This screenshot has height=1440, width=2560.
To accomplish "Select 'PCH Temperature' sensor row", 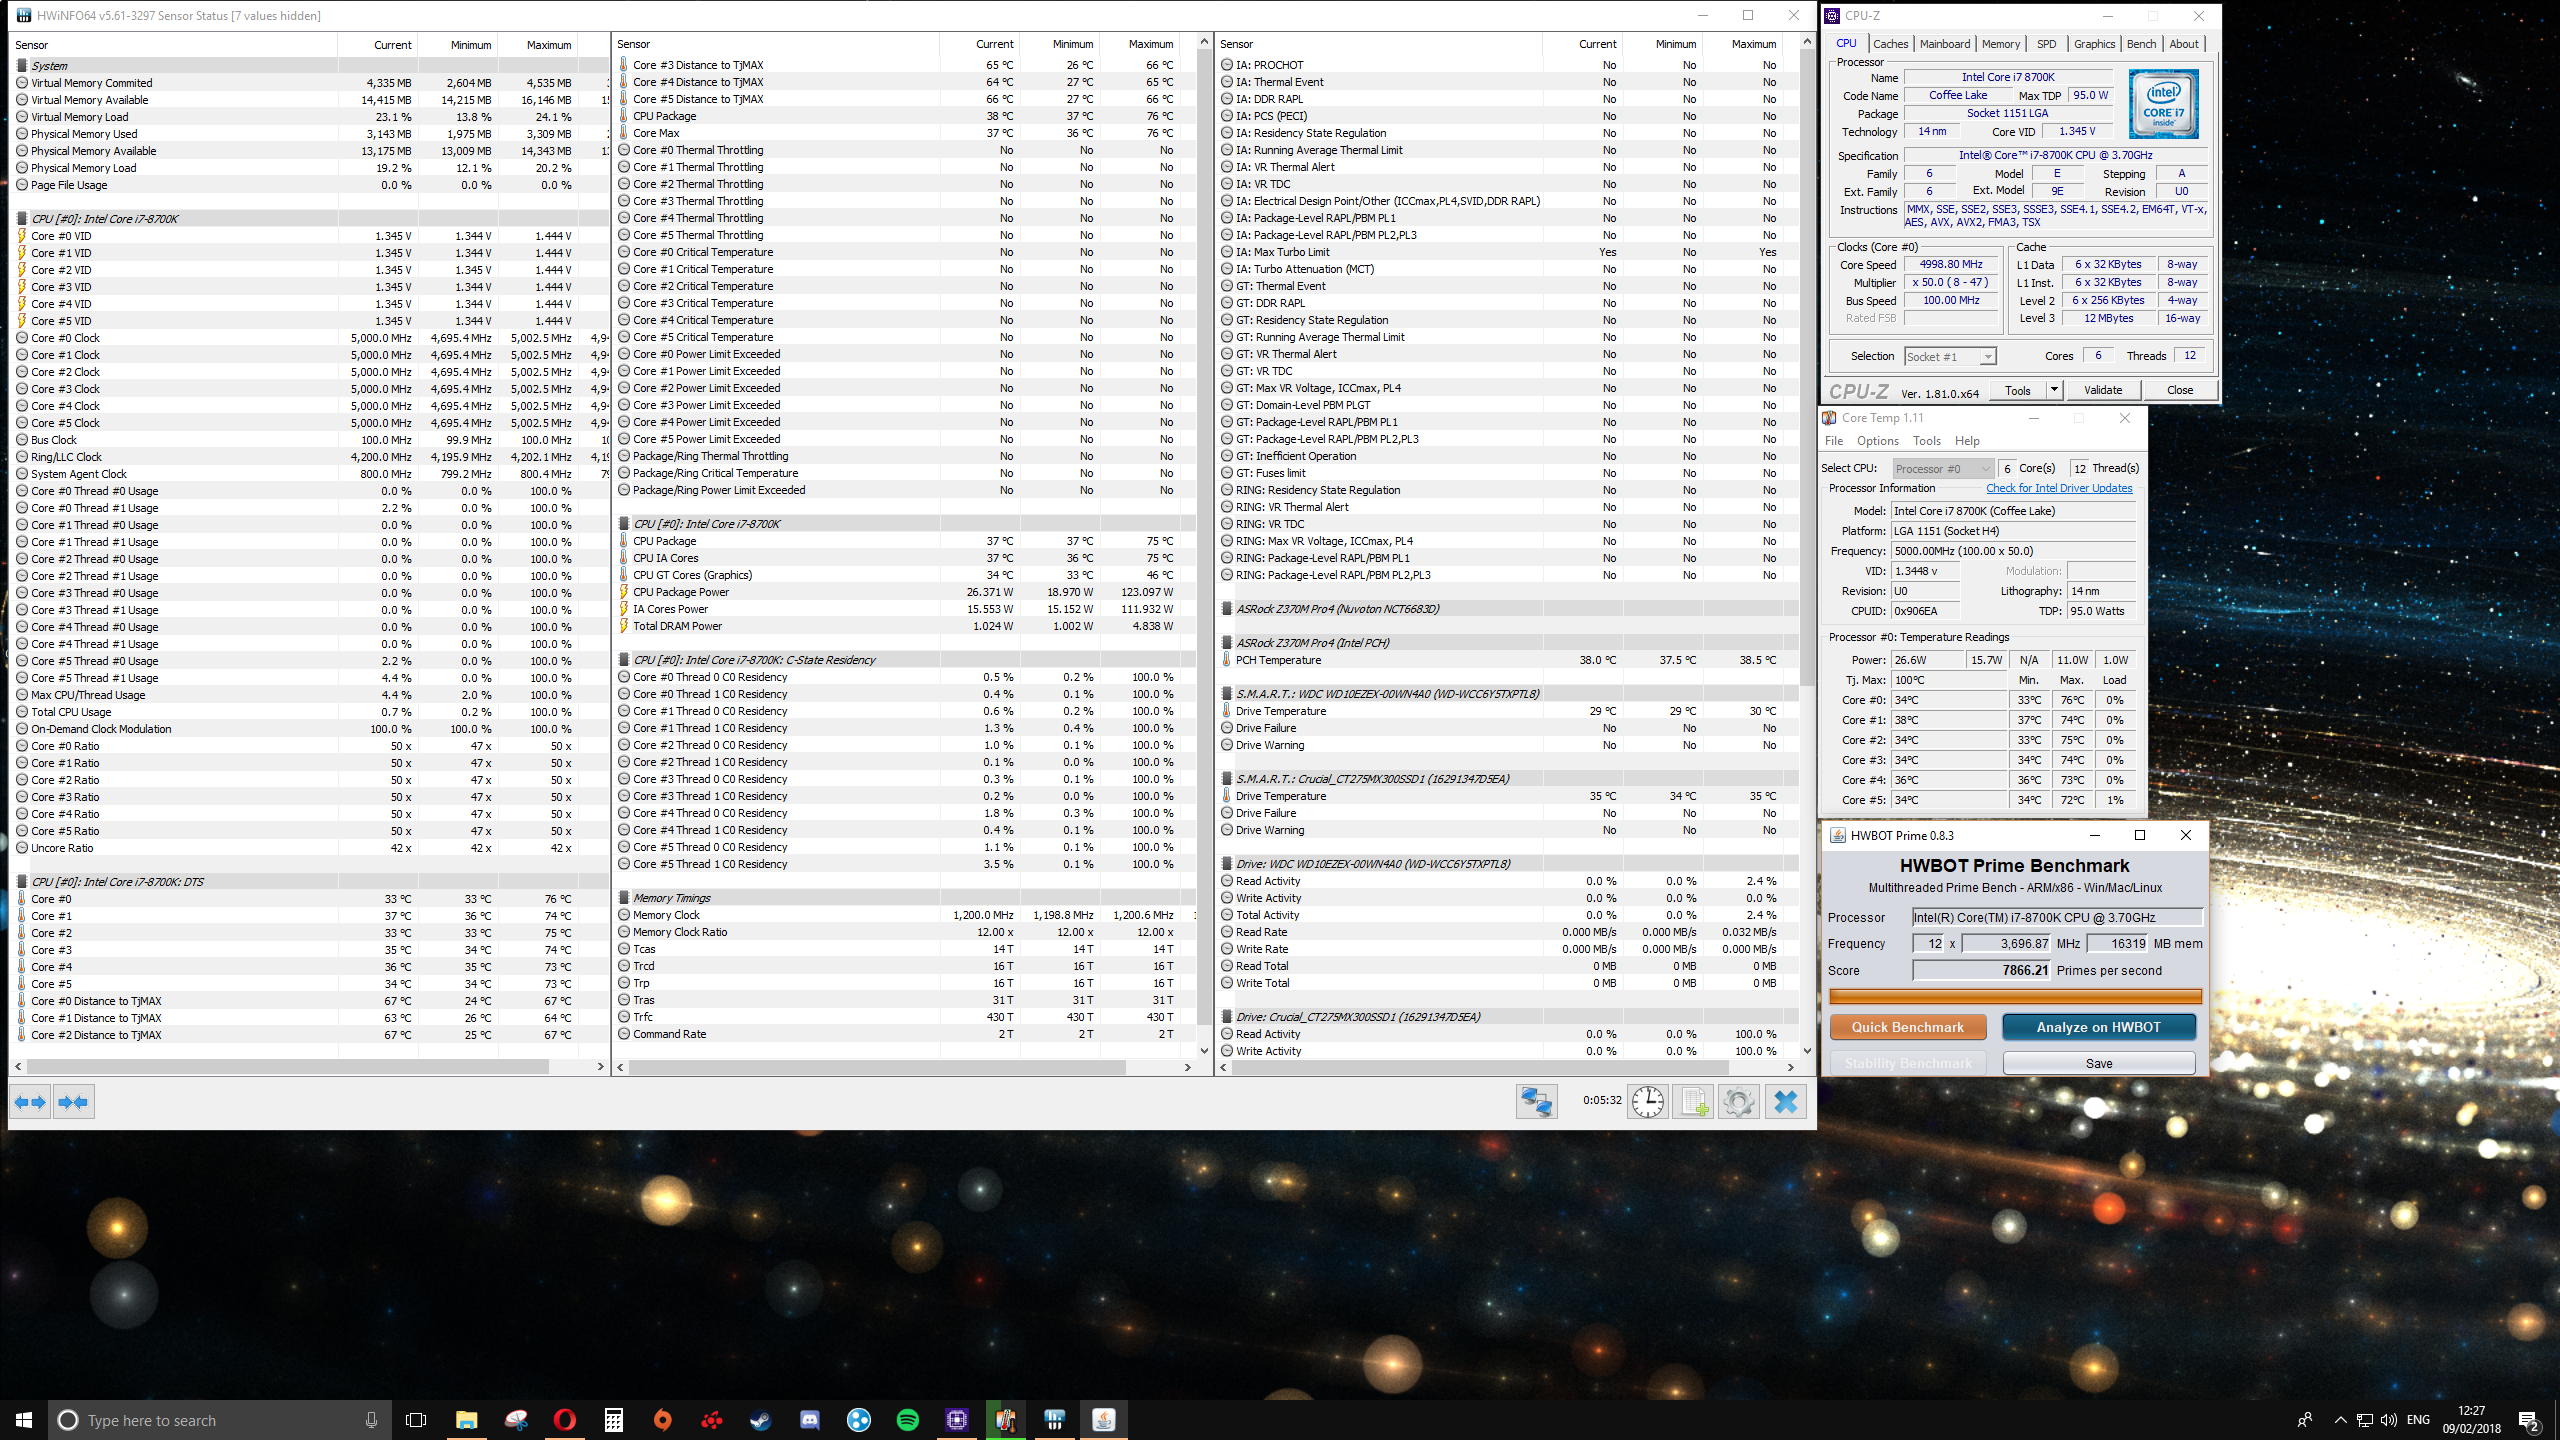I will click(1507, 660).
